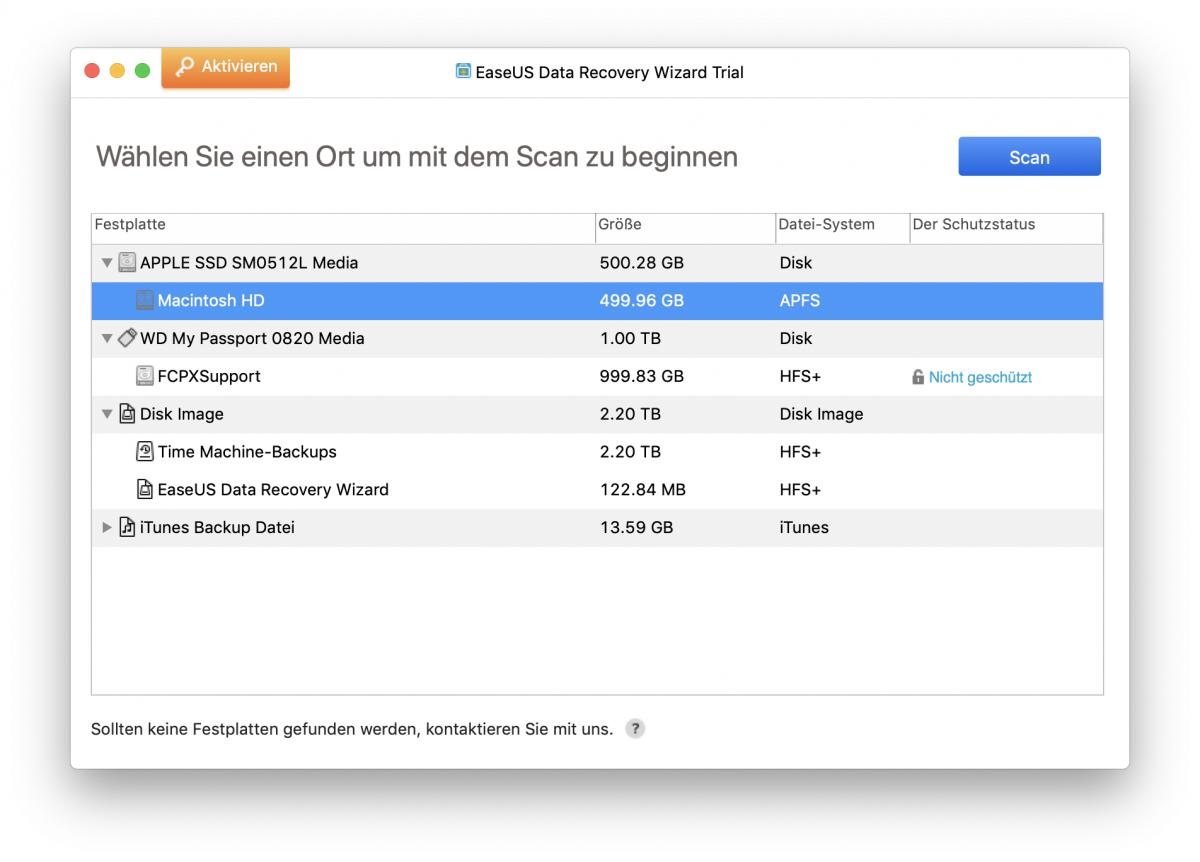Image resolution: width=1200 pixels, height=862 pixels.
Task: Click the Scan button
Action: click(1029, 157)
